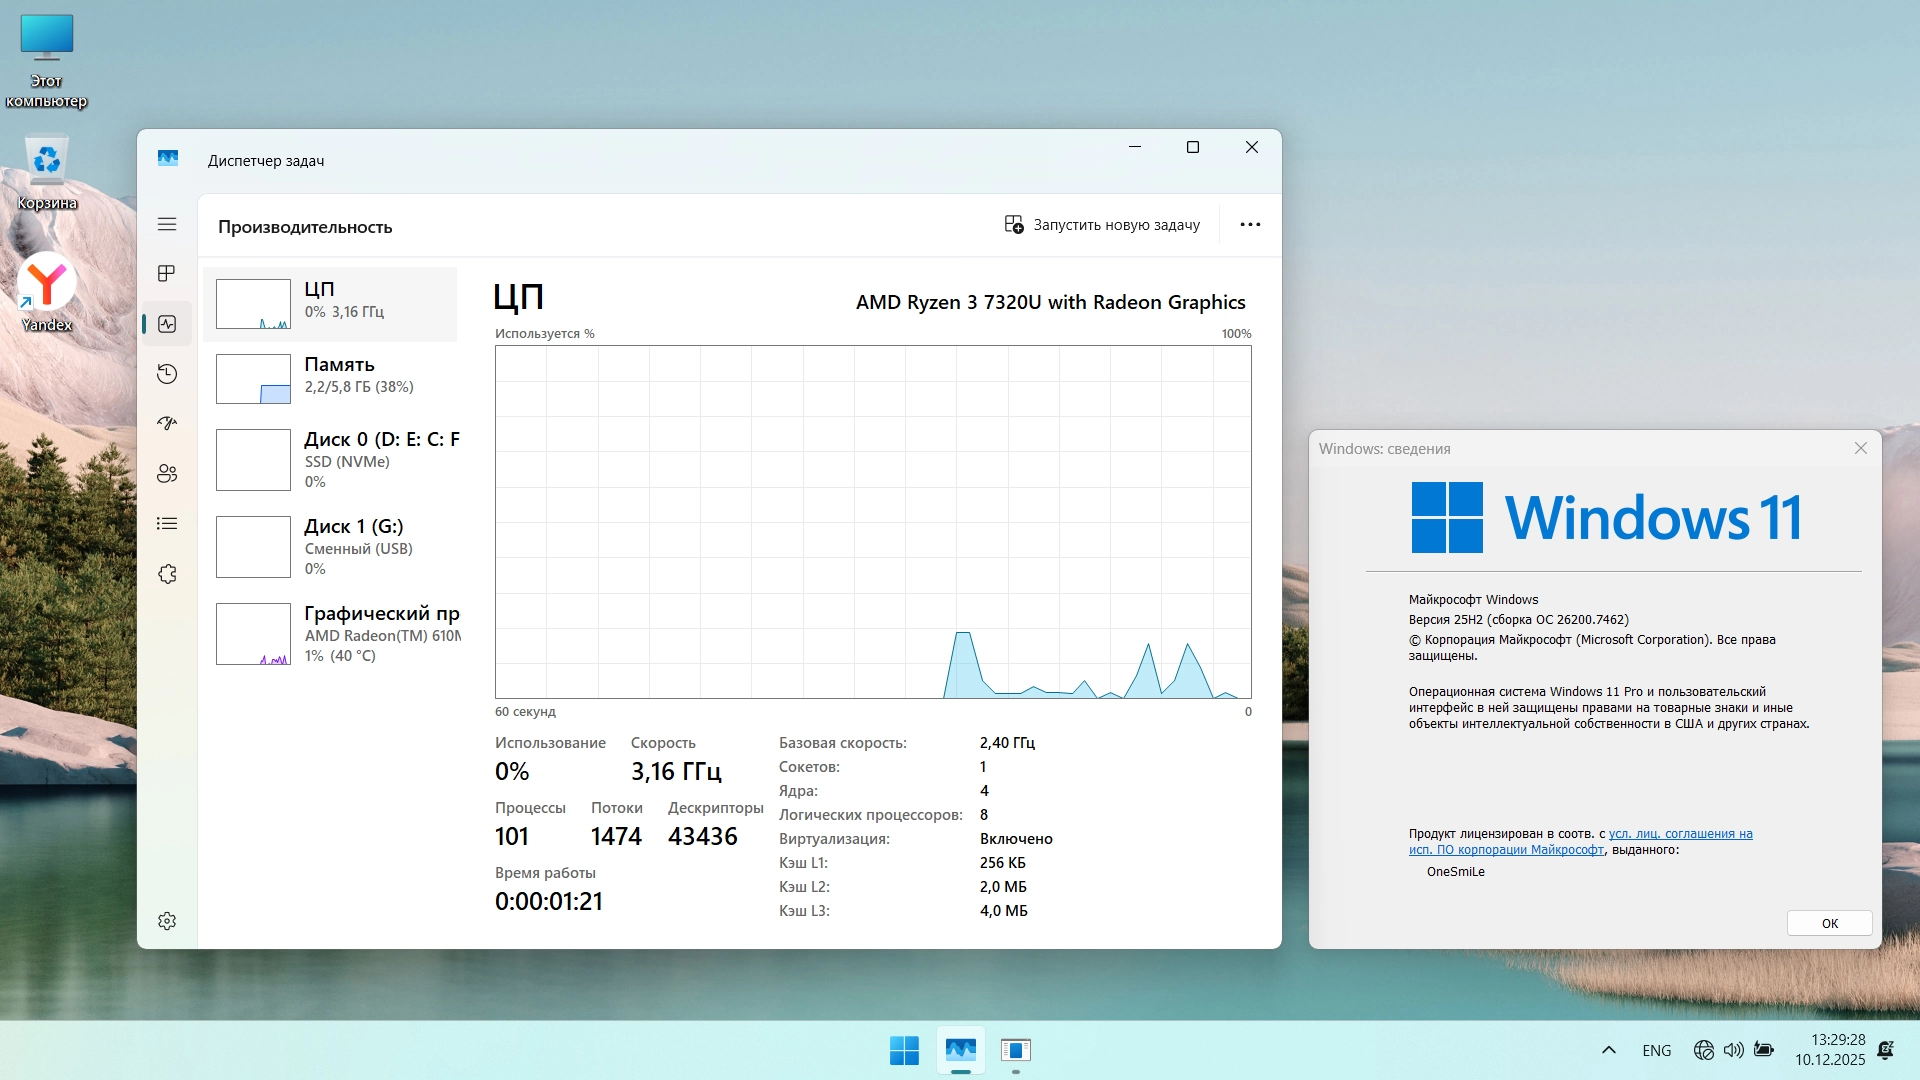Open the Windows Start button
This screenshot has height=1080, width=1920.
point(904,1050)
